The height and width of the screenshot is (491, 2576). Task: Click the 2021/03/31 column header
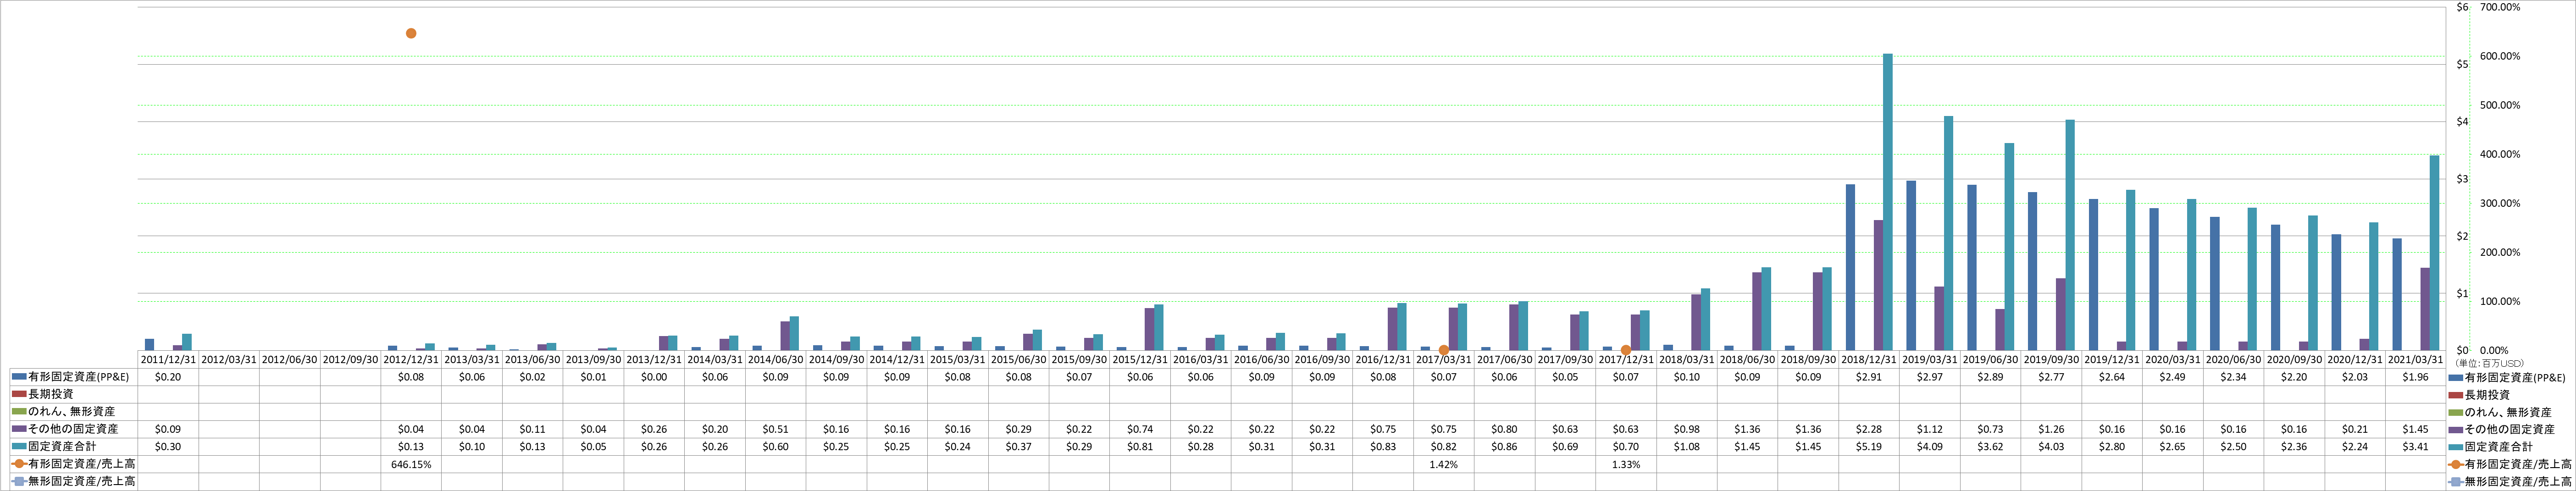coord(2415,360)
